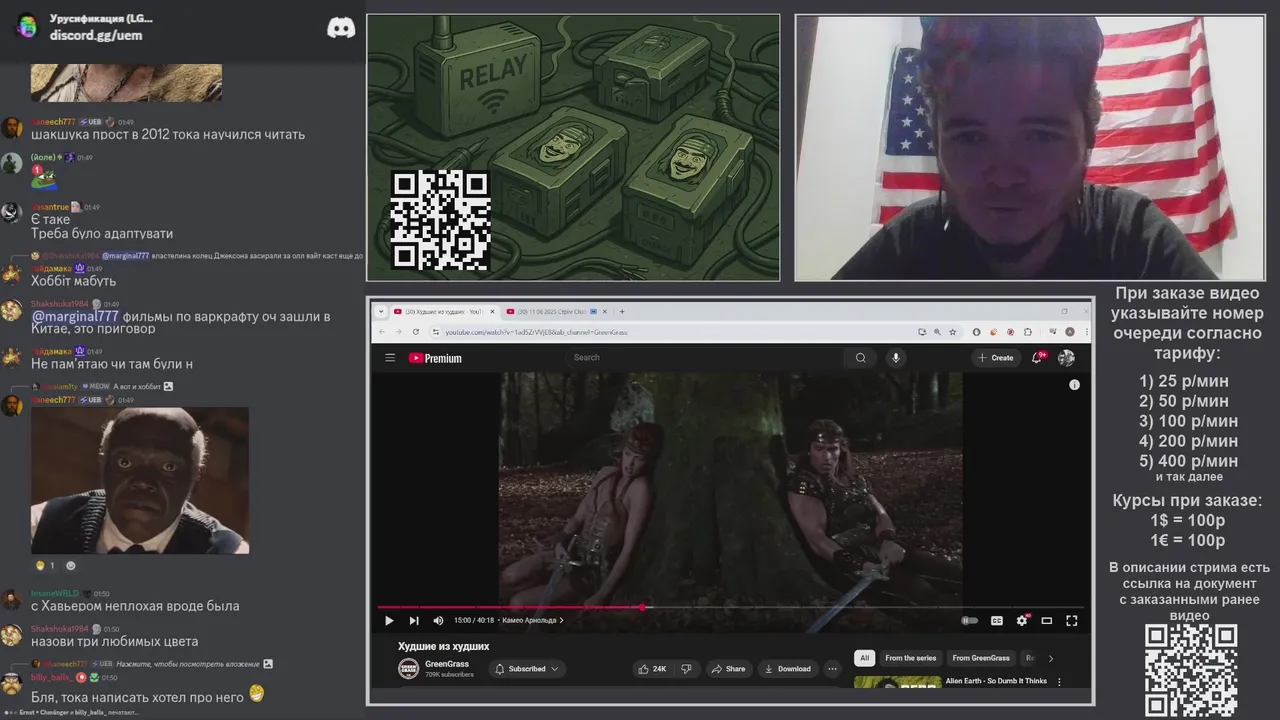This screenshot has height=720, width=1280.
Task: Reload the browser page
Action: (415, 332)
